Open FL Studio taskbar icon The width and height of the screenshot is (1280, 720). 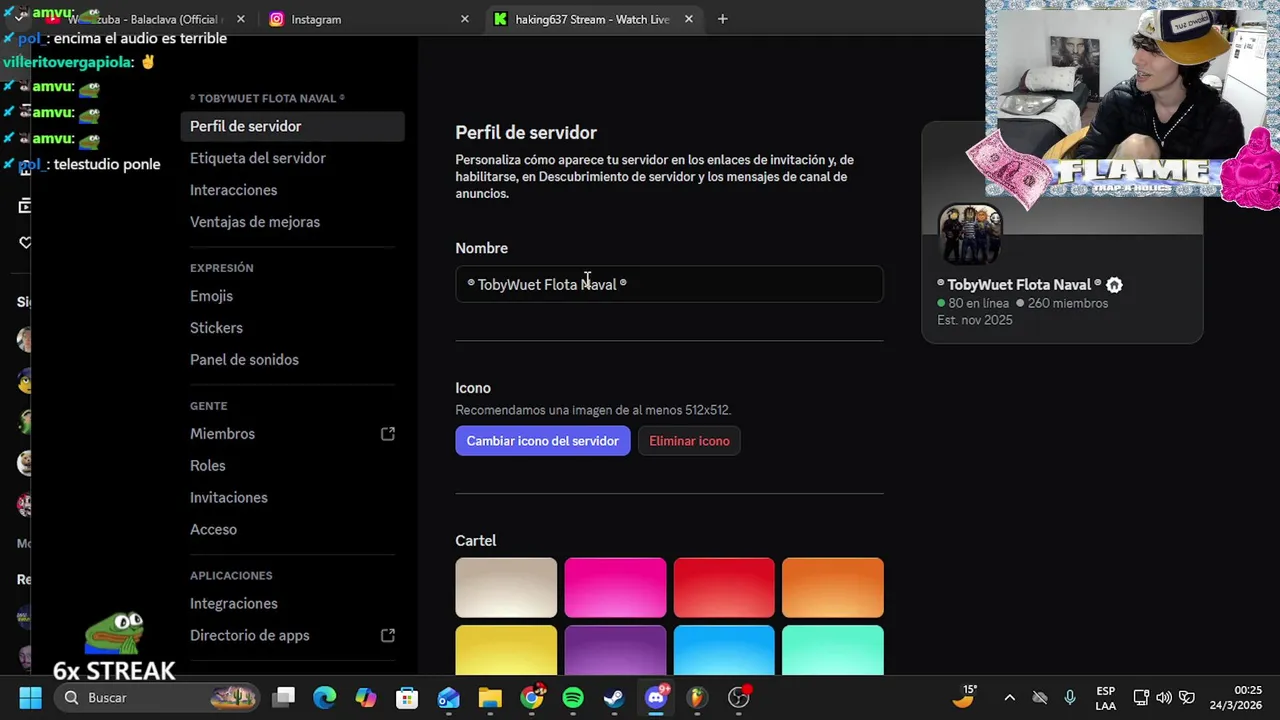click(x=697, y=698)
